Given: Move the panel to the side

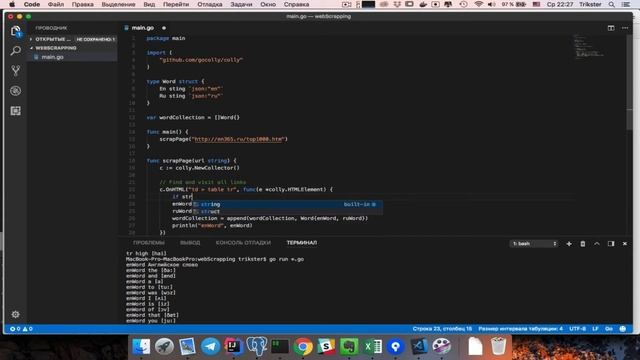Looking at the screenshot, I should point(611,244).
